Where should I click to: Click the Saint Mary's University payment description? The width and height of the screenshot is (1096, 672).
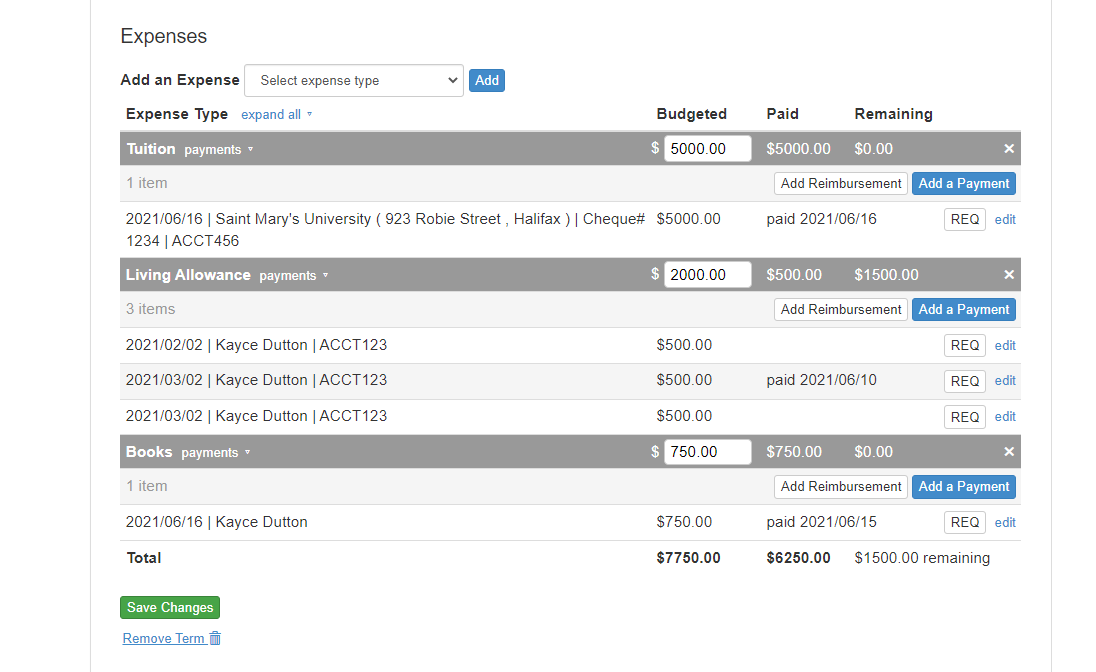coord(385,230)
